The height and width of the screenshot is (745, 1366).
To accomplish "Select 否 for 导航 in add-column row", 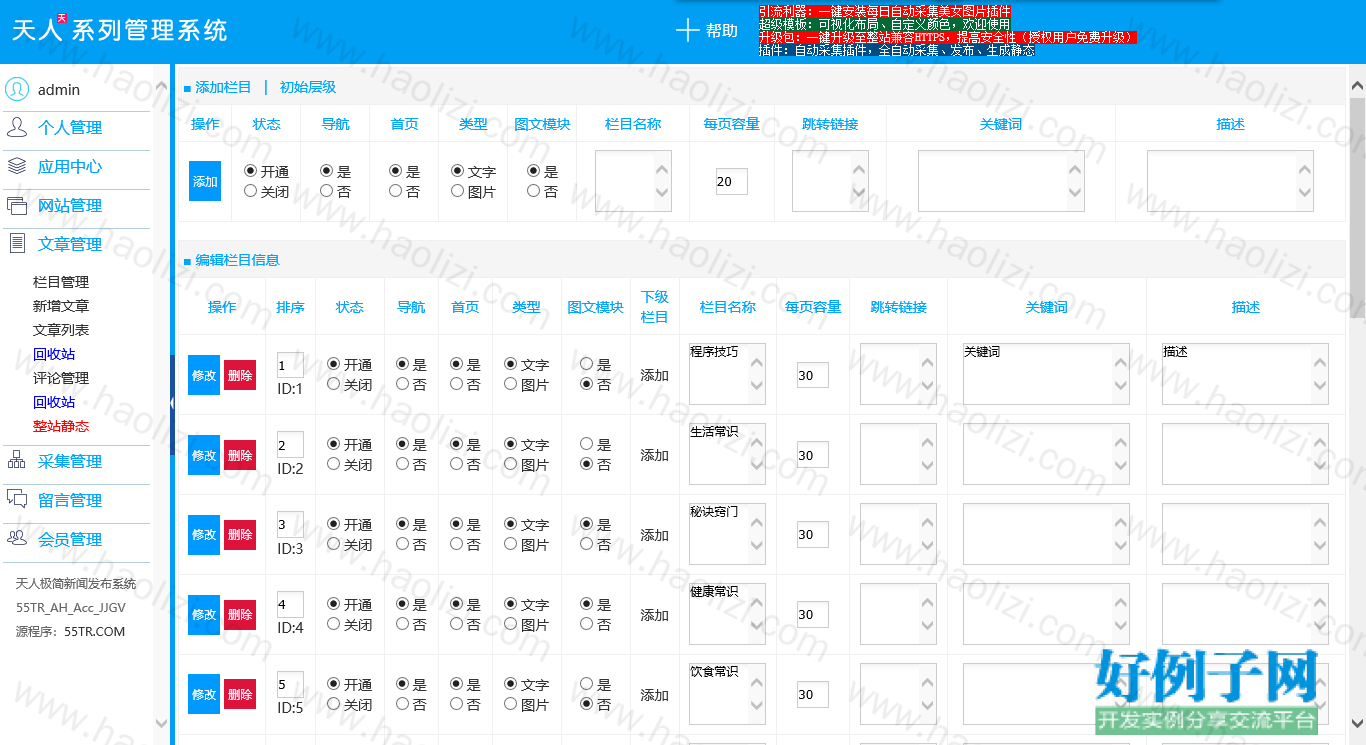I will [326, 191].
